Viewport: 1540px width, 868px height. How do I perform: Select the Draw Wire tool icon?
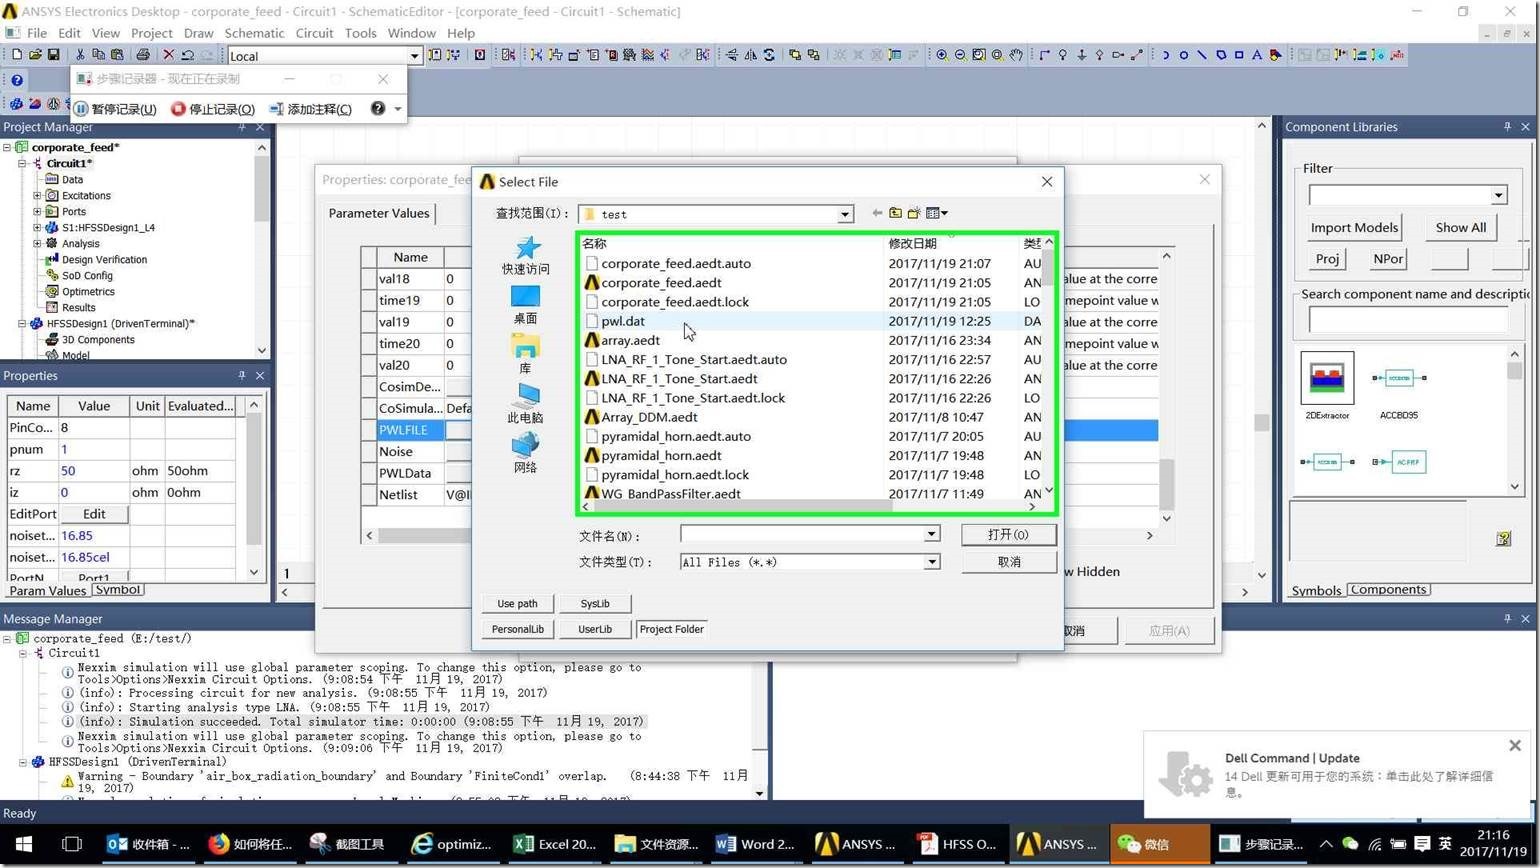pos(1044,55)
